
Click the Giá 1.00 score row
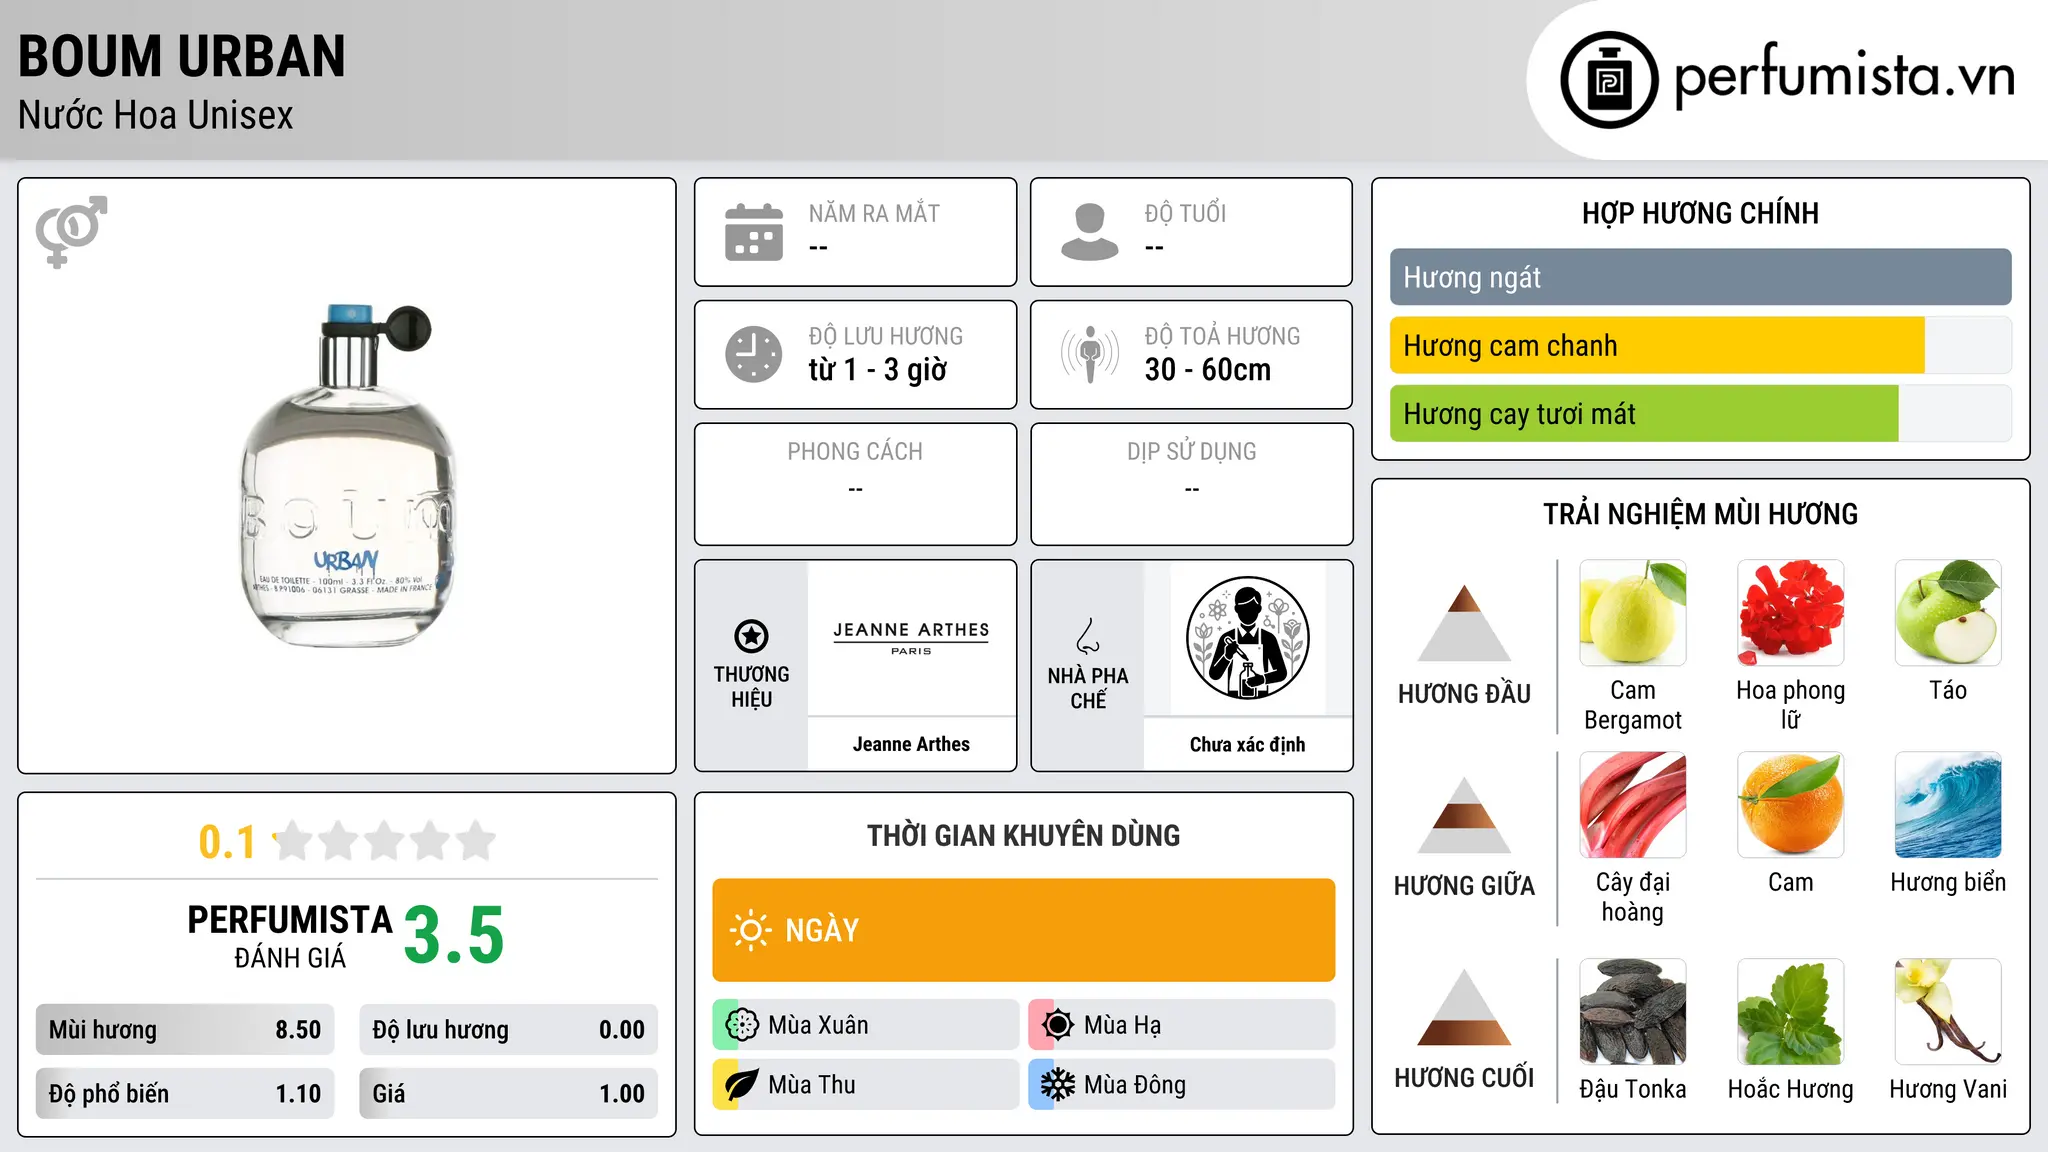pyautogui.click(x=508, y=1093)
